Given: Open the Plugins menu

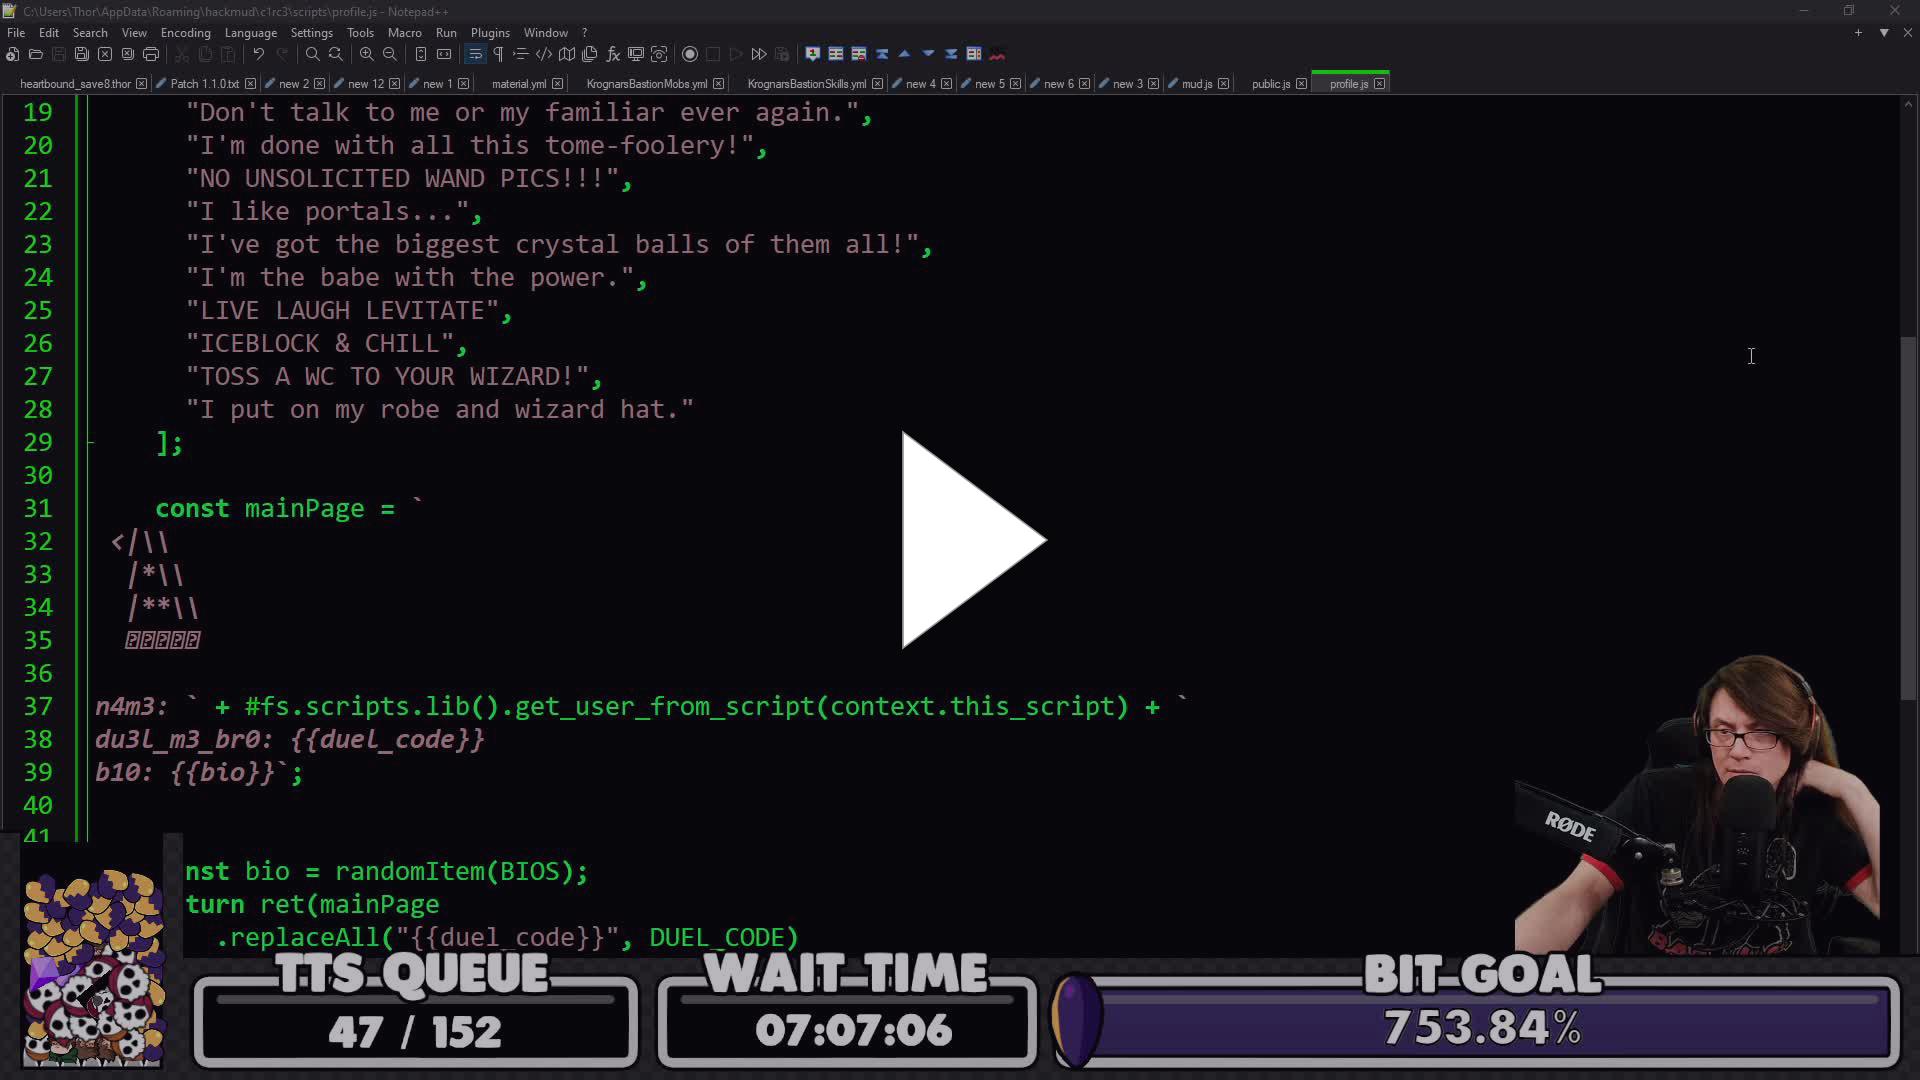Looking at the screenshot, I should (490, 32).
